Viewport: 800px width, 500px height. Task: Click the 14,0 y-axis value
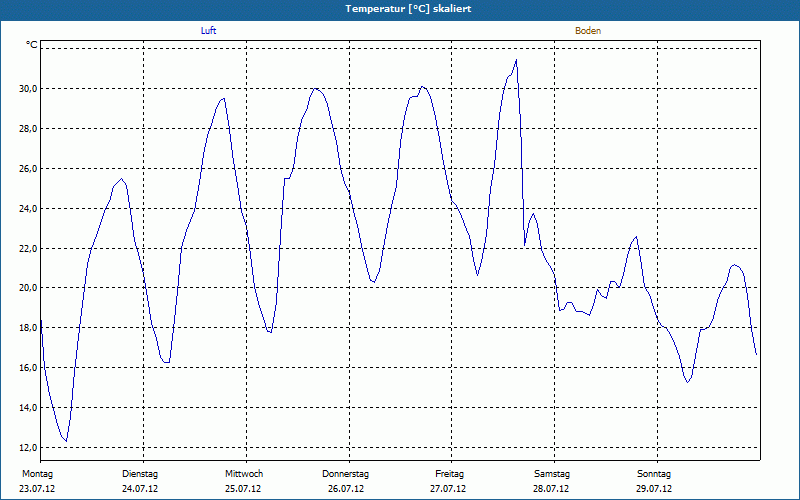click(x=29, y=408)
